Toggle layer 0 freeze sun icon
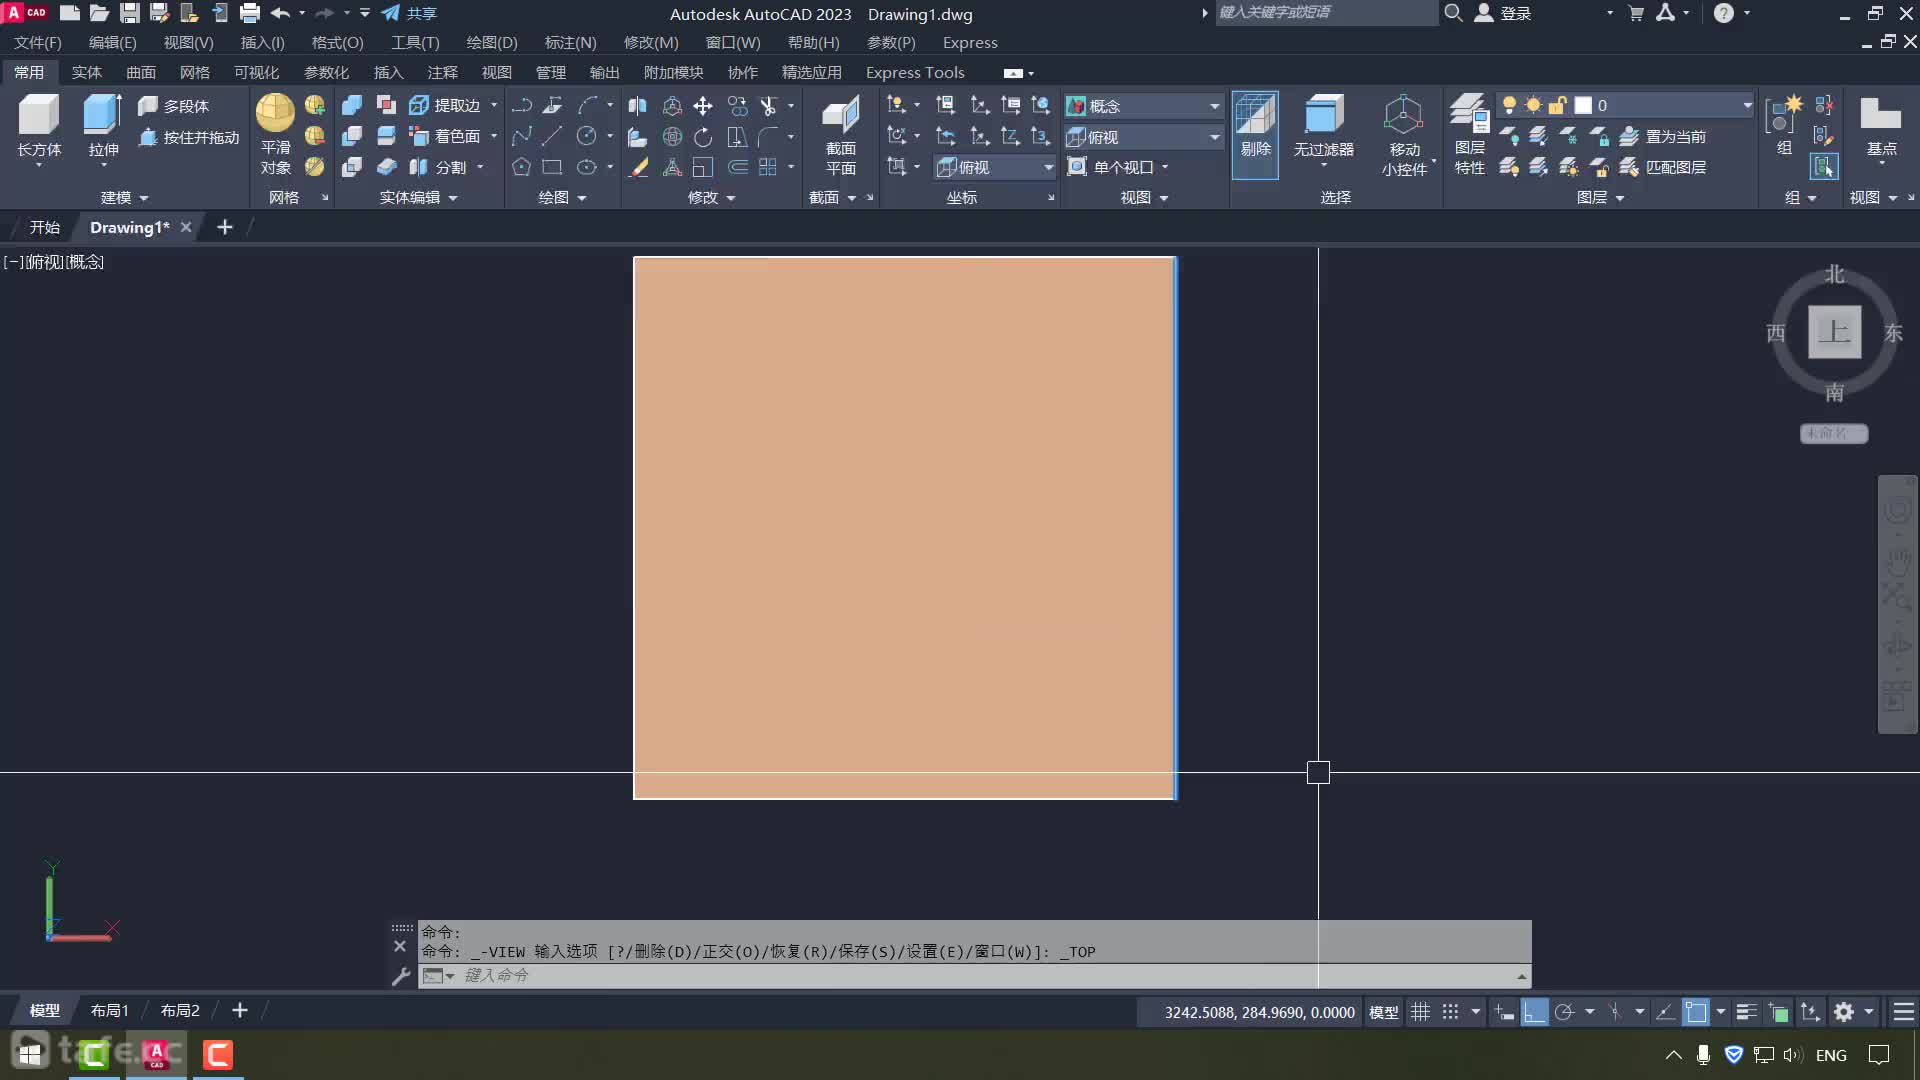Image resolution: width=1920 pixels, height=1080 pixels. click(x=1533, y=105)
